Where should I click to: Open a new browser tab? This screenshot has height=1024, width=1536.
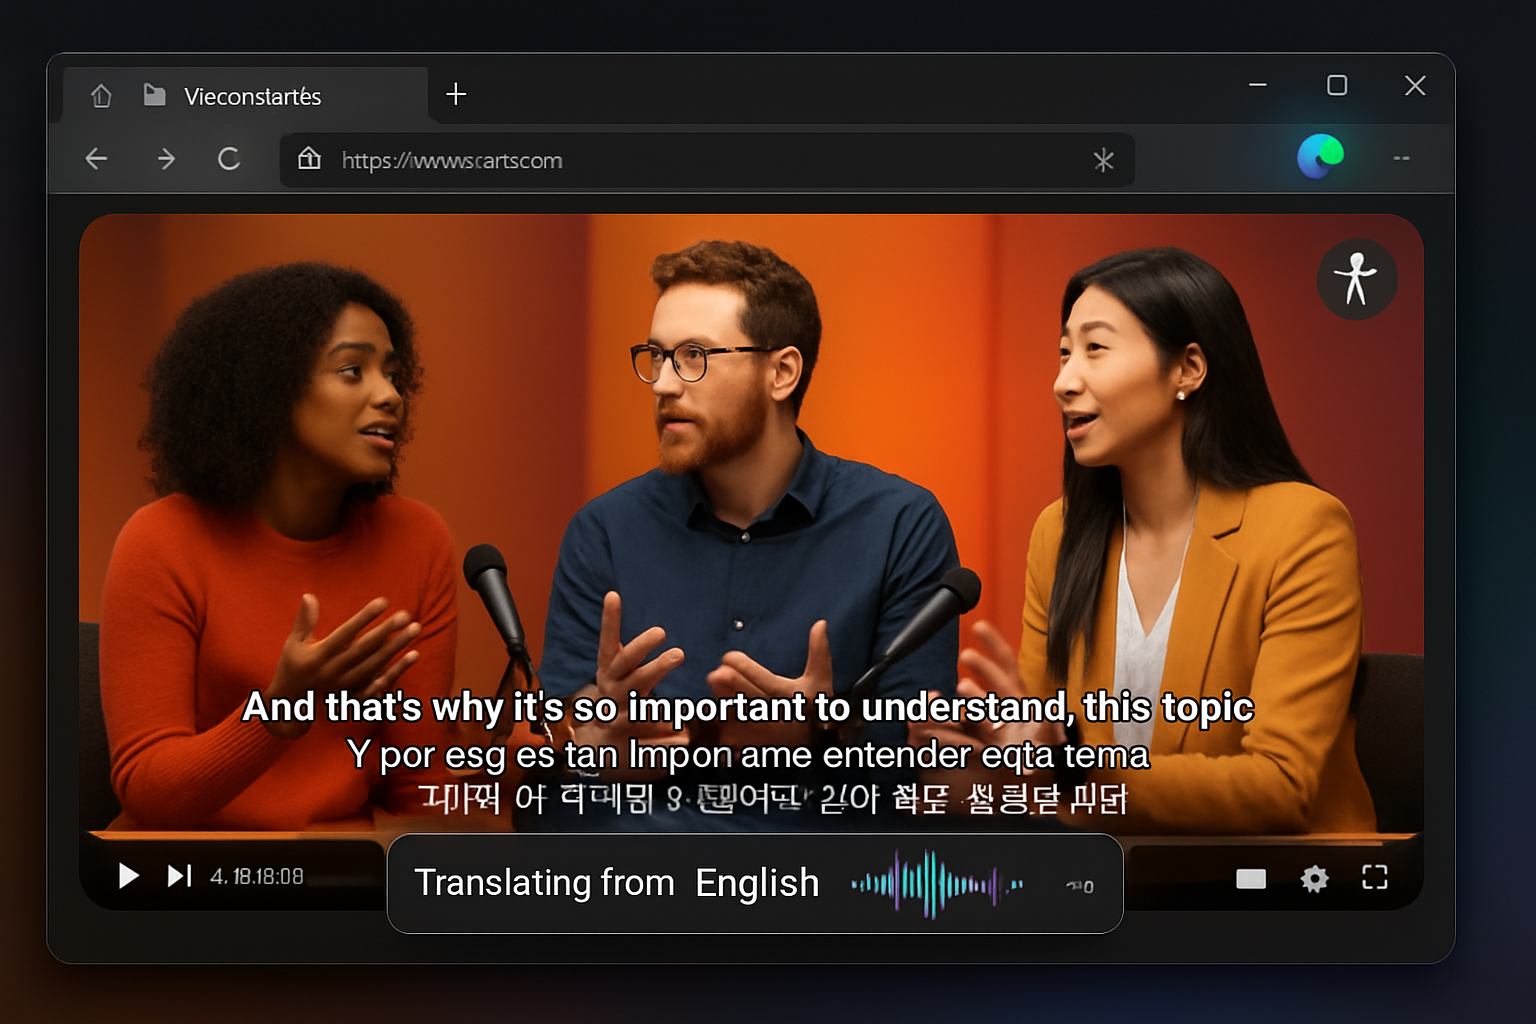[456, 93]
